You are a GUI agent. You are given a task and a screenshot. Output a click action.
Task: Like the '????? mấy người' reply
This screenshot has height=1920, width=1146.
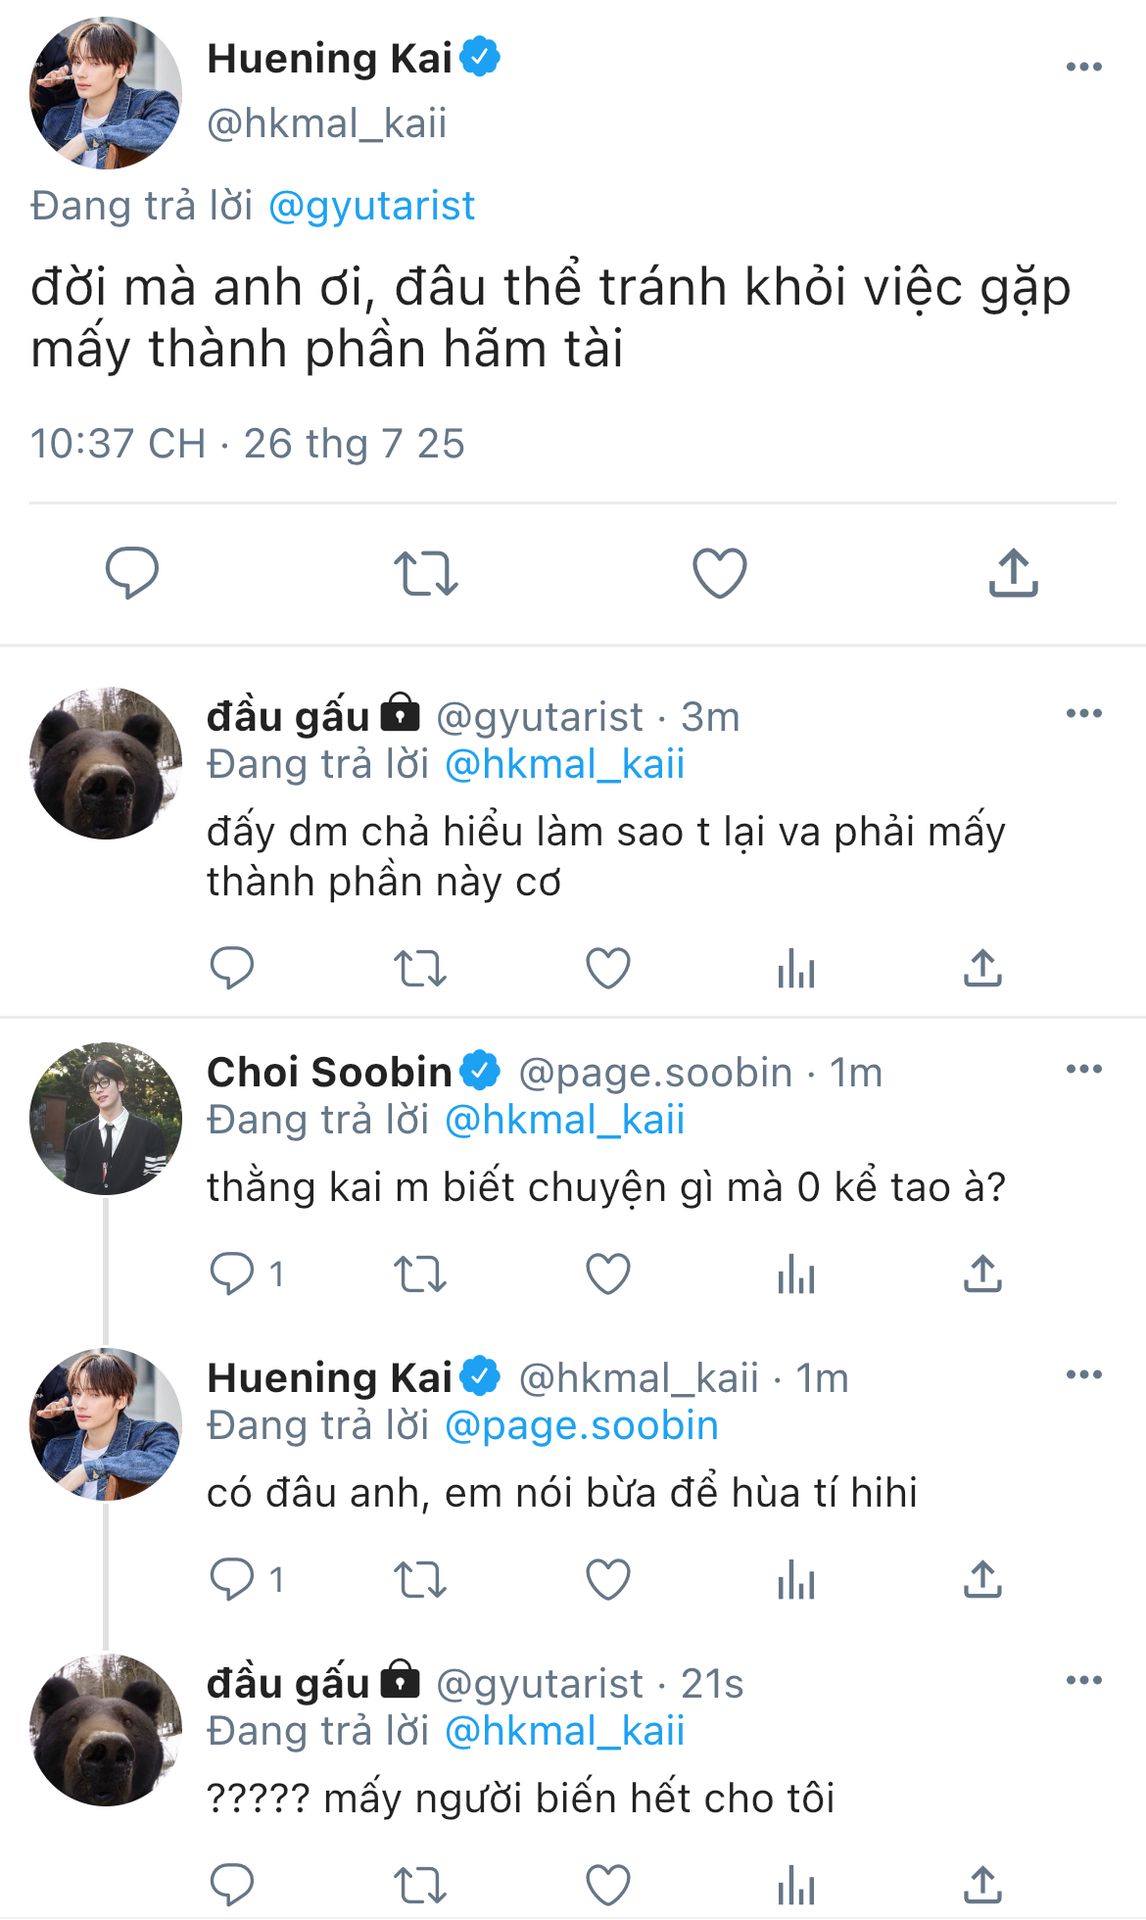click(607, 1886)
